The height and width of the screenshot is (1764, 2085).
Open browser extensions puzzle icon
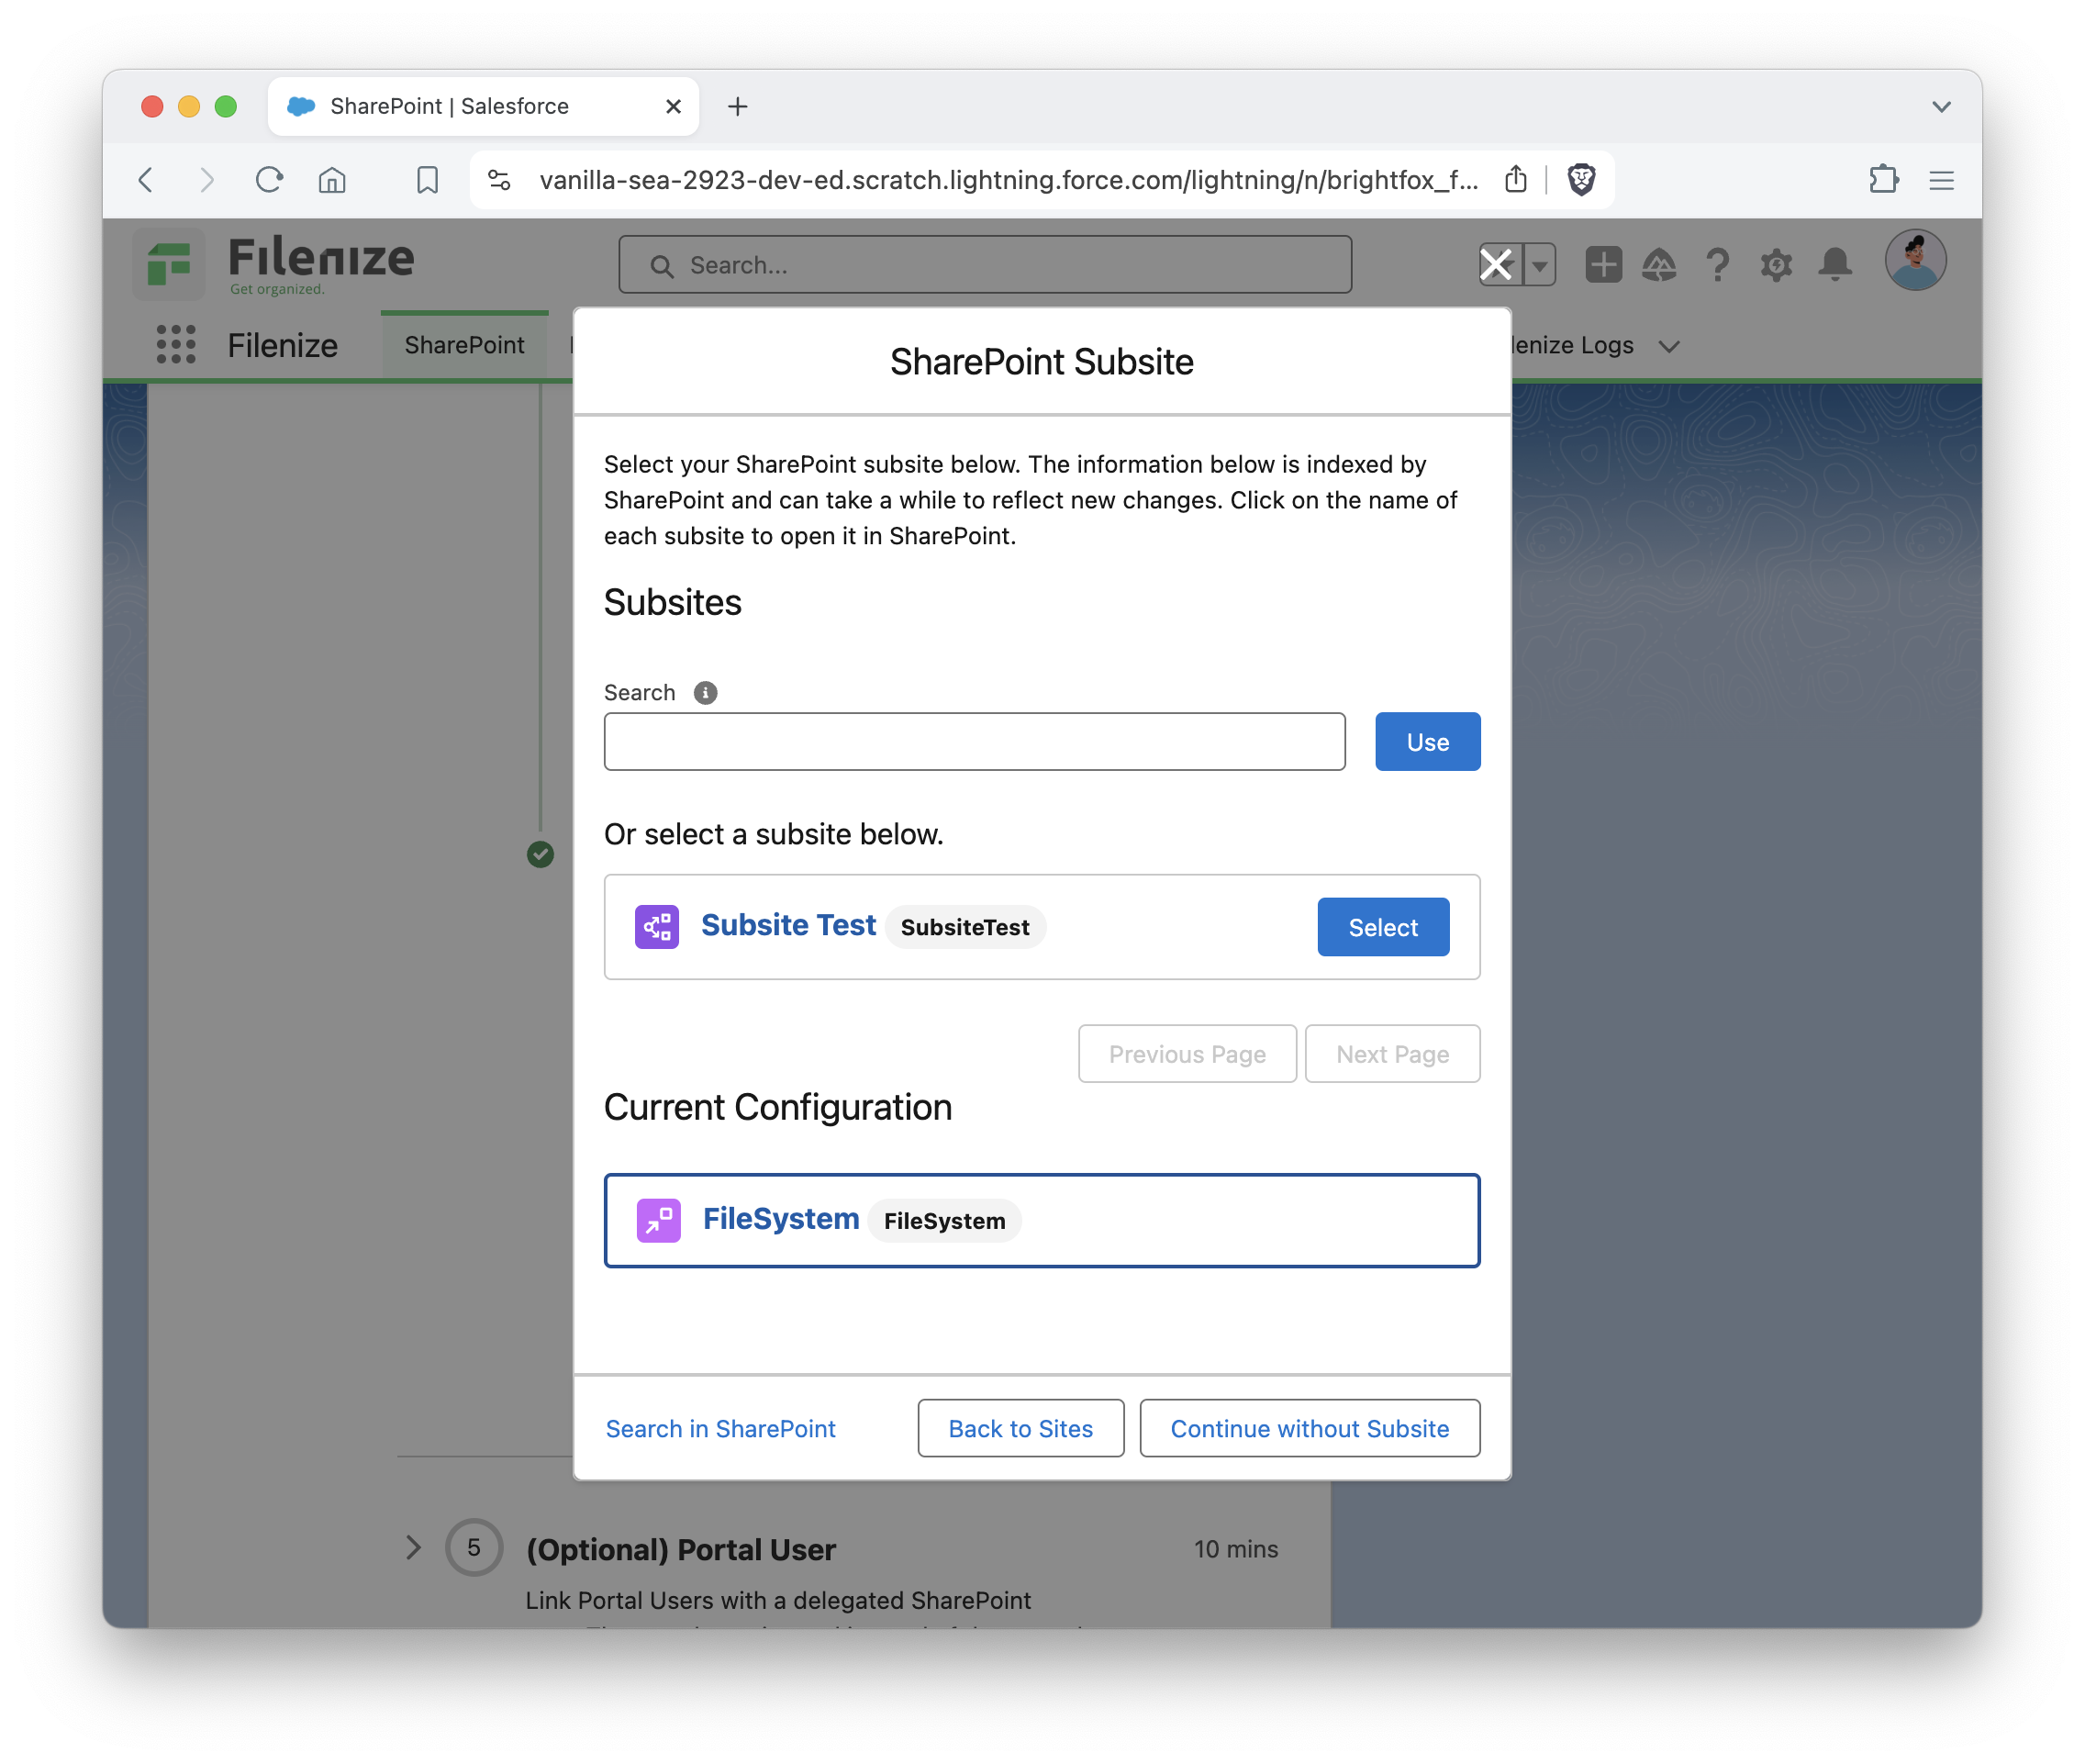point(1884,180)
